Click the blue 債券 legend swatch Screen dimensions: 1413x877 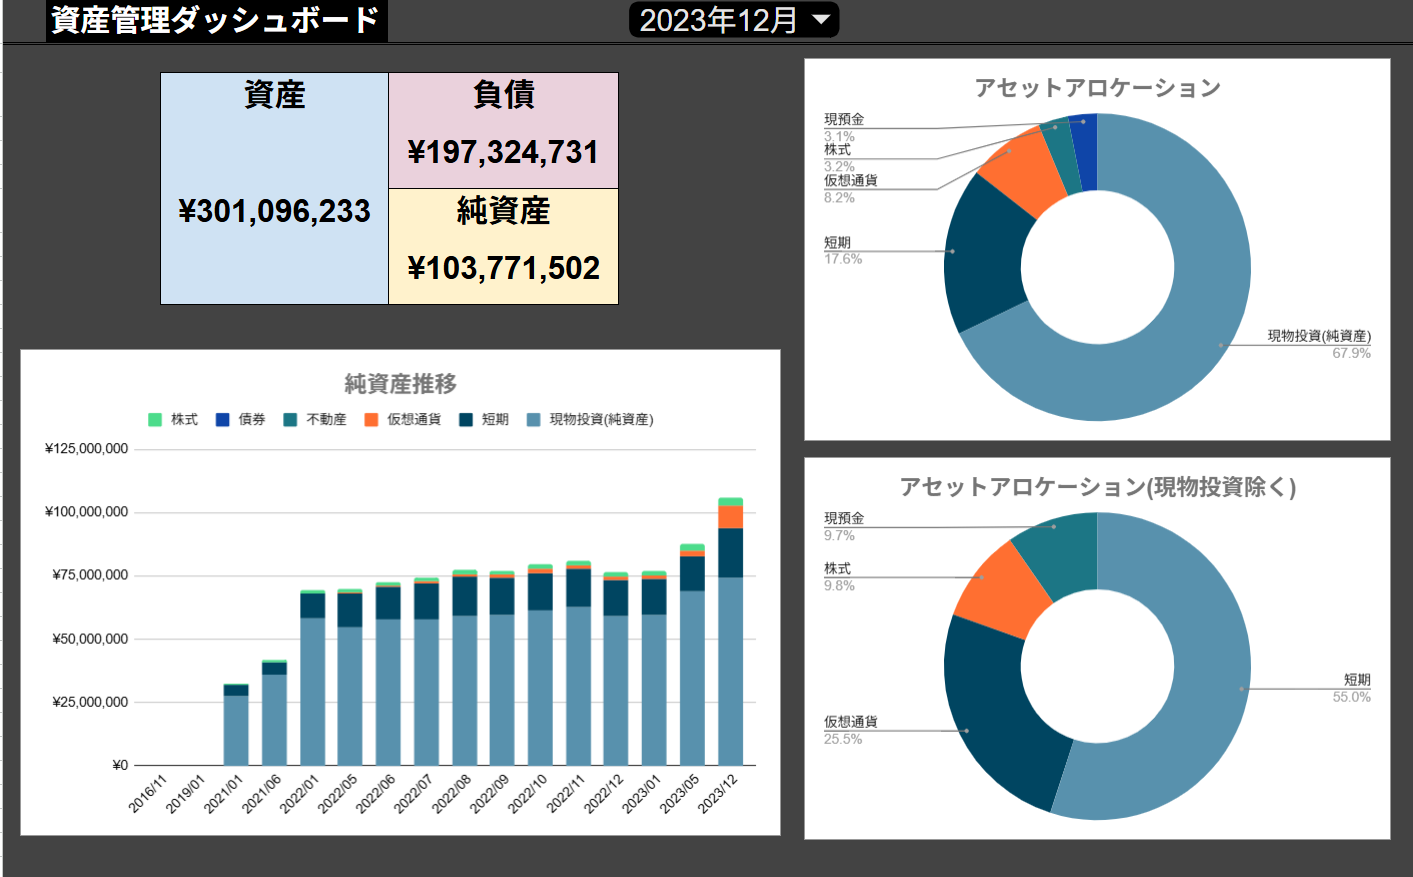point(223,420)
